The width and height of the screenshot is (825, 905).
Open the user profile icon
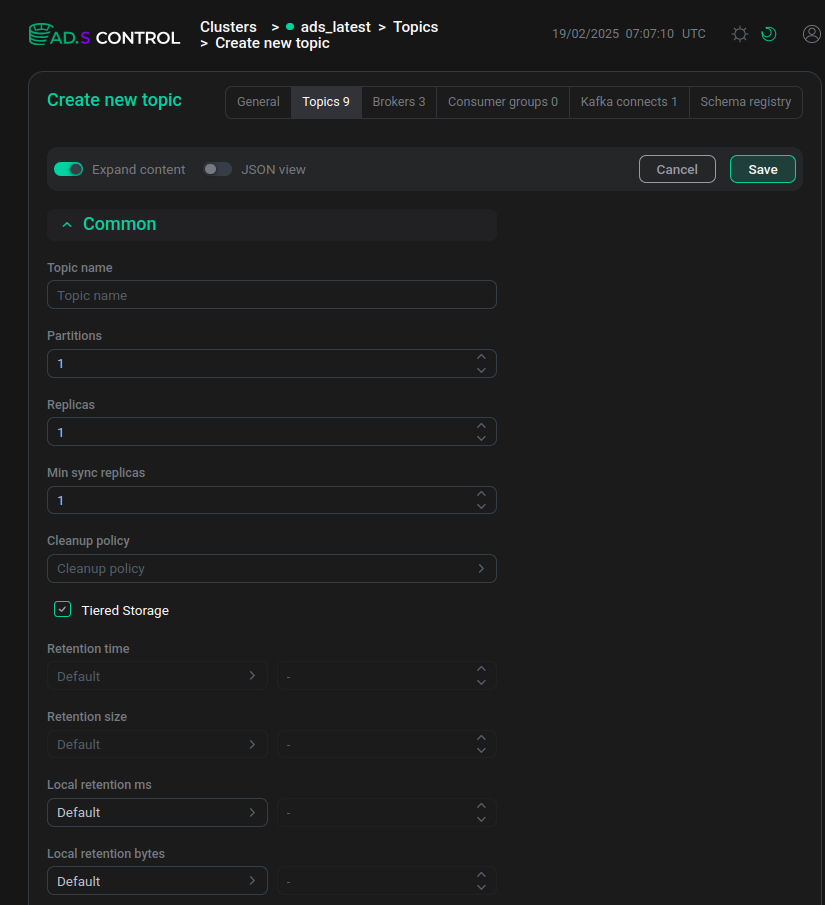(811, 34)
